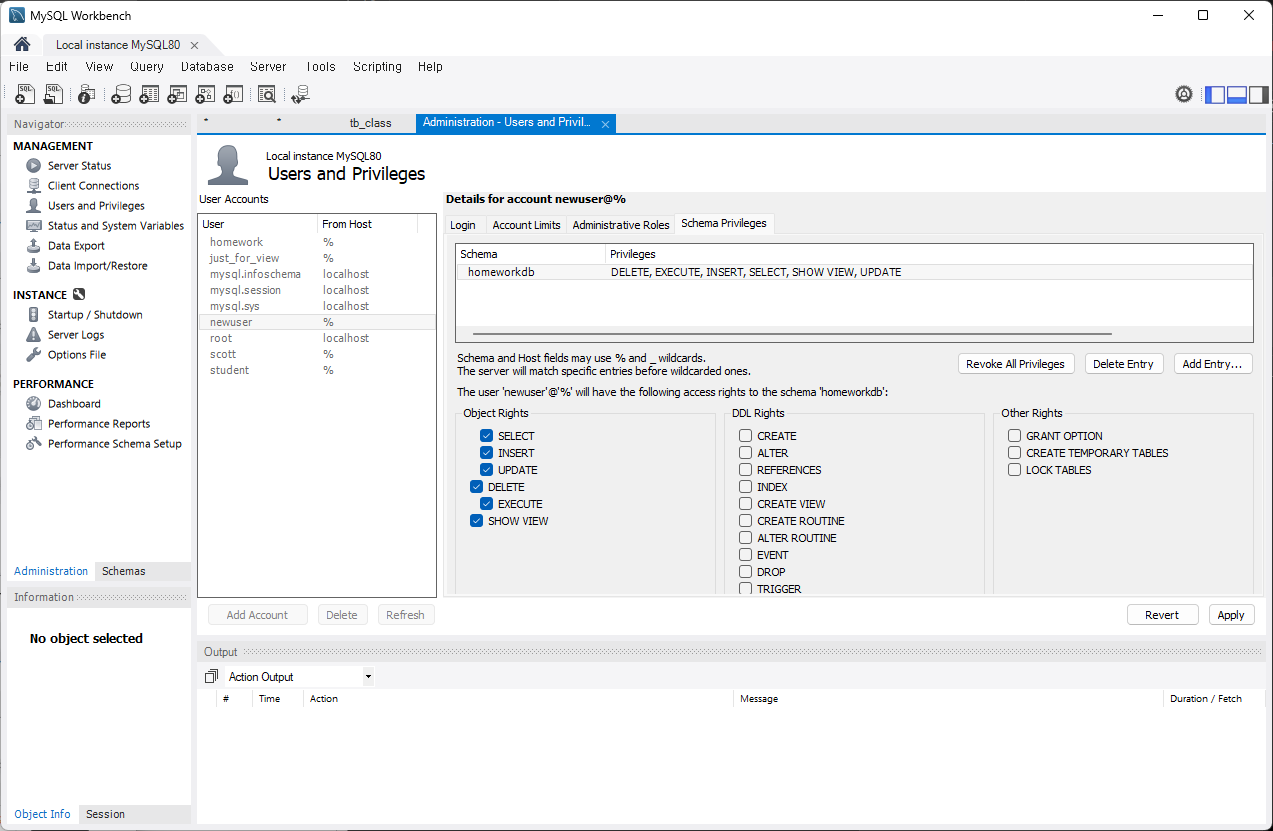Click the Revoke All Privileges button
The width and height of the screenshot is (1273, 831).
click(x=1016, y=364)
